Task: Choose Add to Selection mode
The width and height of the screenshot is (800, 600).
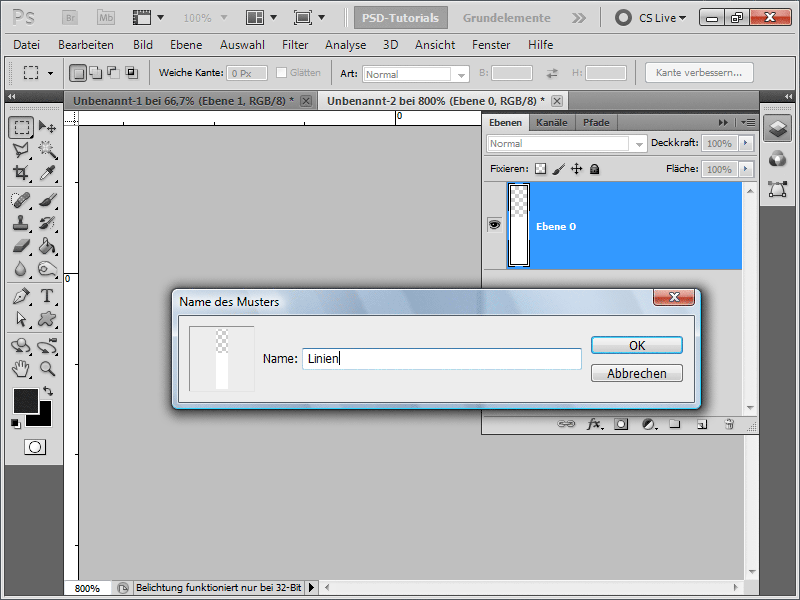Action: 95,73
